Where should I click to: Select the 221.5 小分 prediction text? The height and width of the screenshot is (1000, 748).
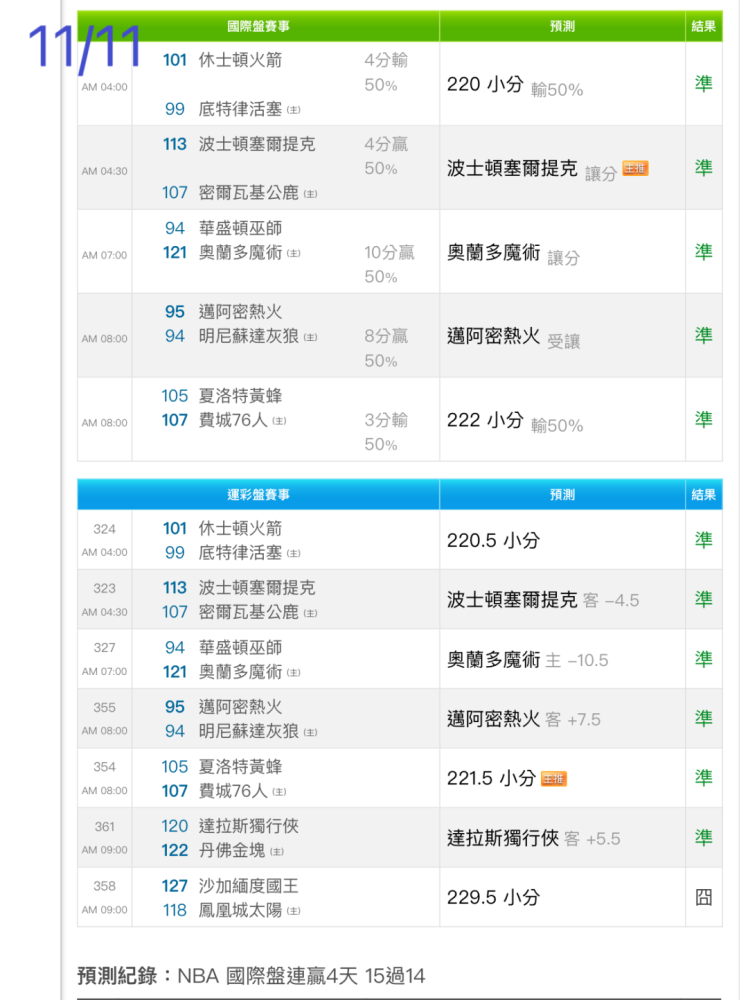point(491,778)
